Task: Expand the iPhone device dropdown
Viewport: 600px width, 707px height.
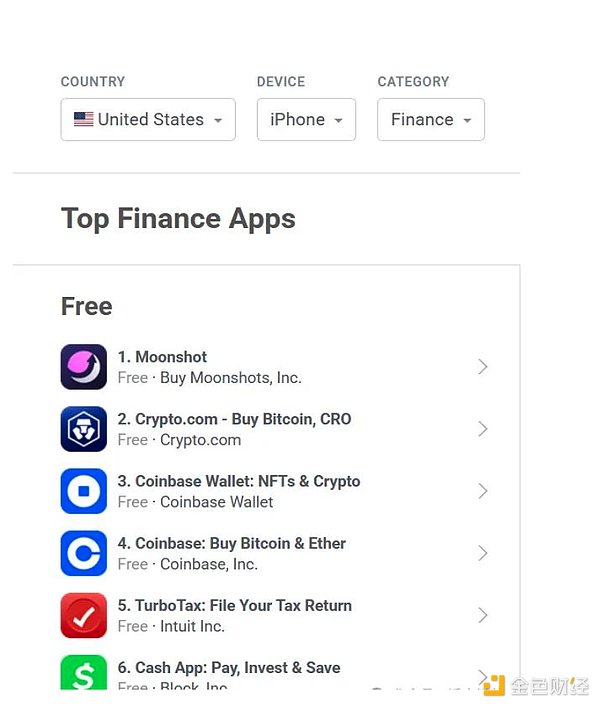Action: click(x=307, y=119)
